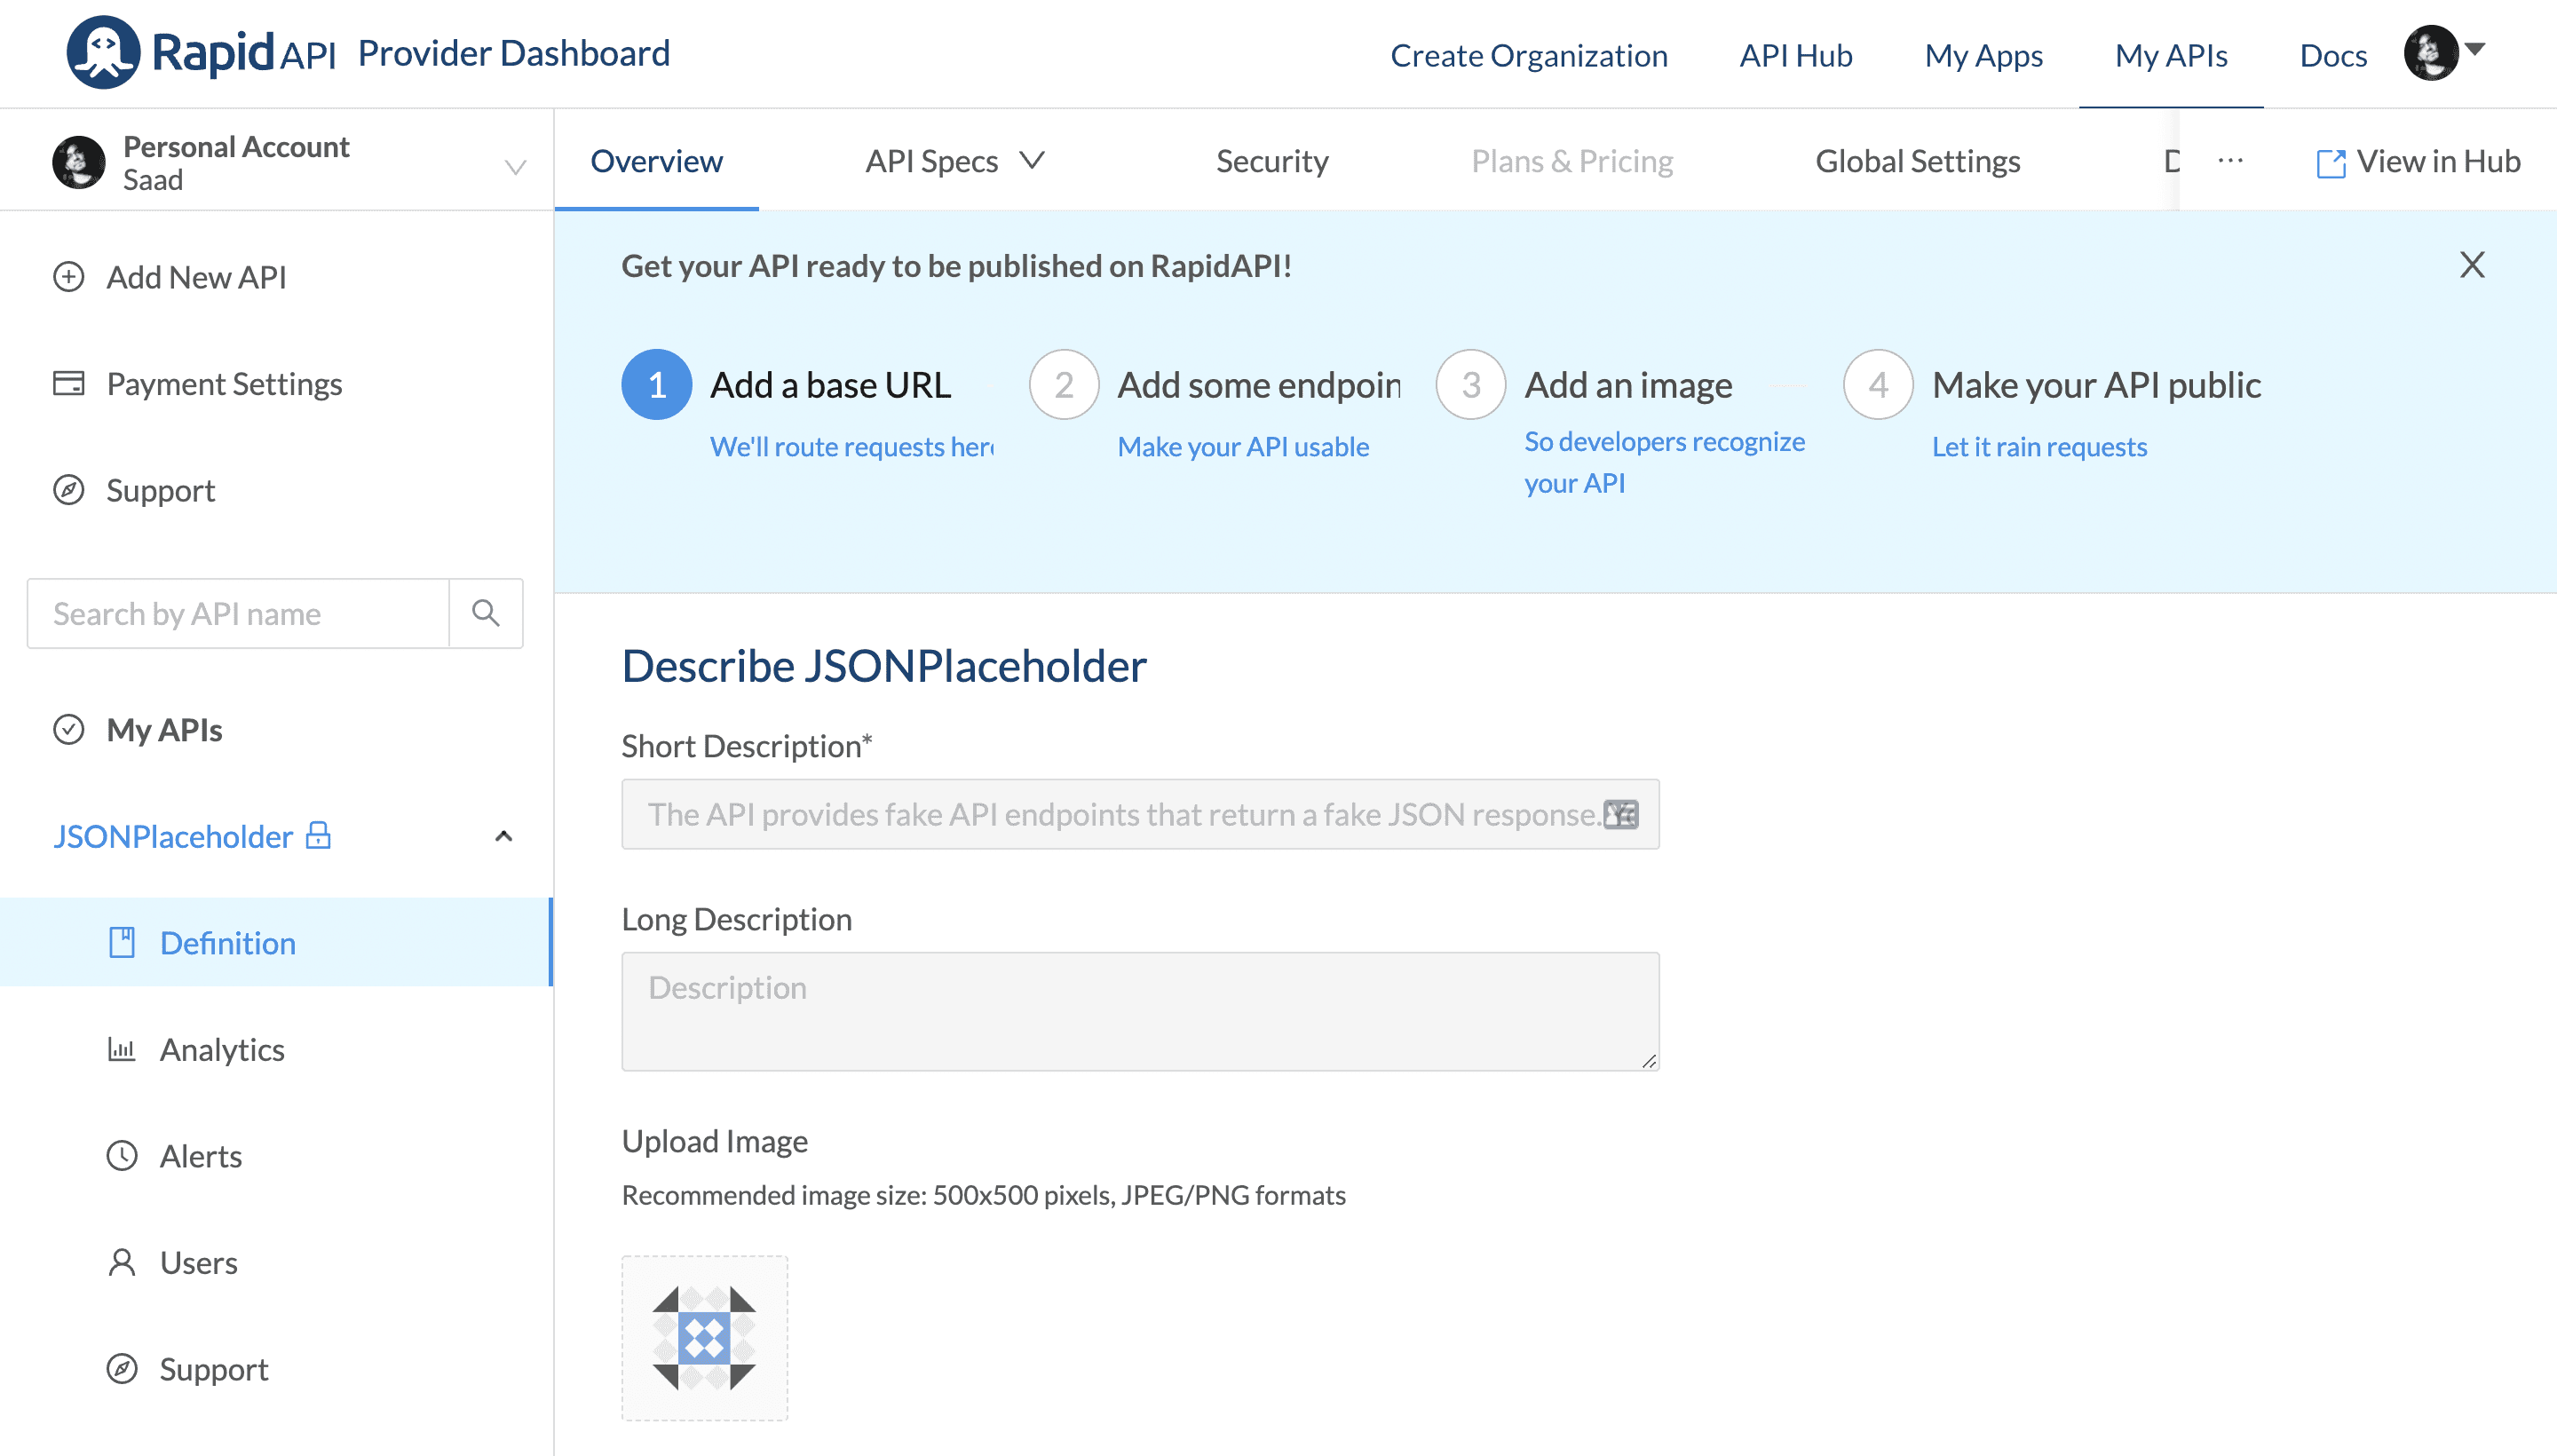Select the Users menu item

(199, 1261)
